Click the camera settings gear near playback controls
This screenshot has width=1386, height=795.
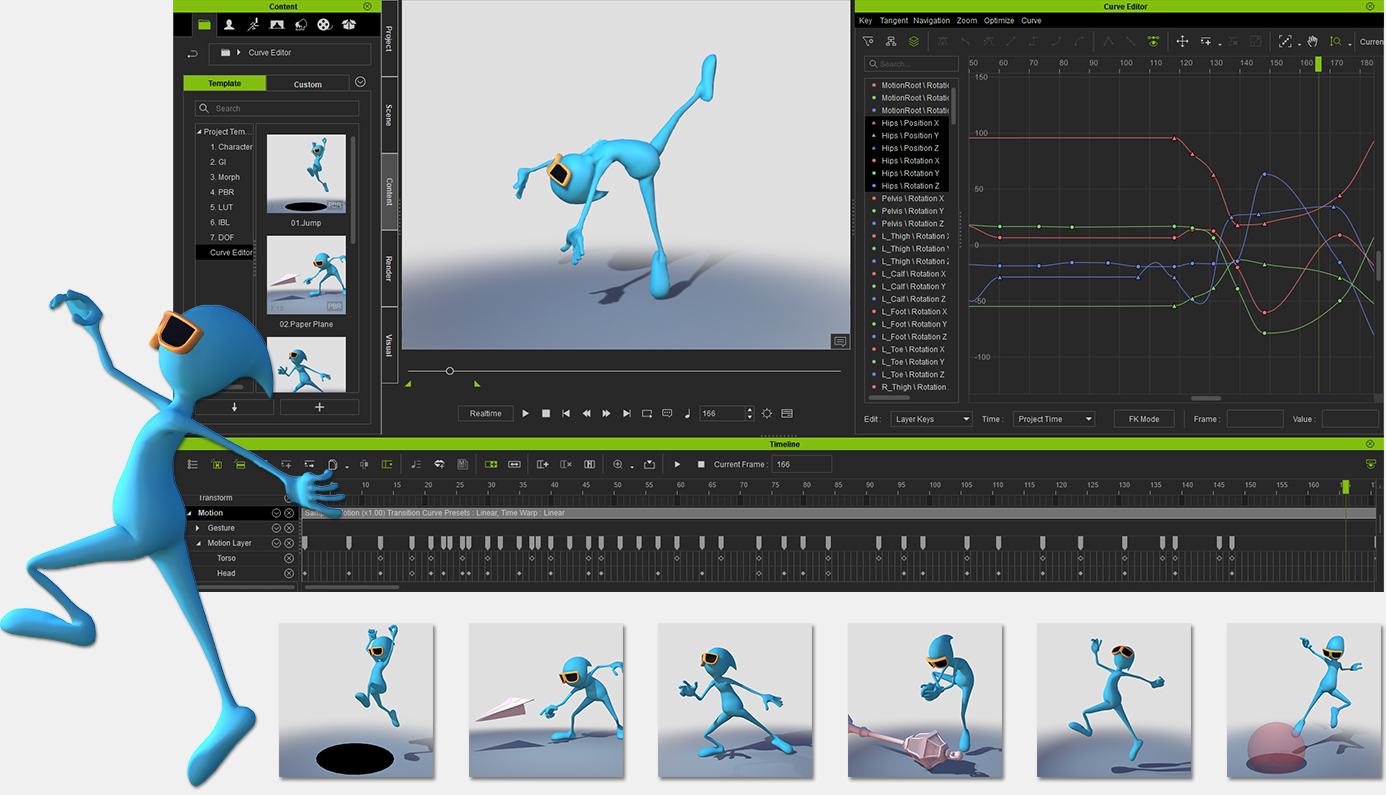[766, 413]
